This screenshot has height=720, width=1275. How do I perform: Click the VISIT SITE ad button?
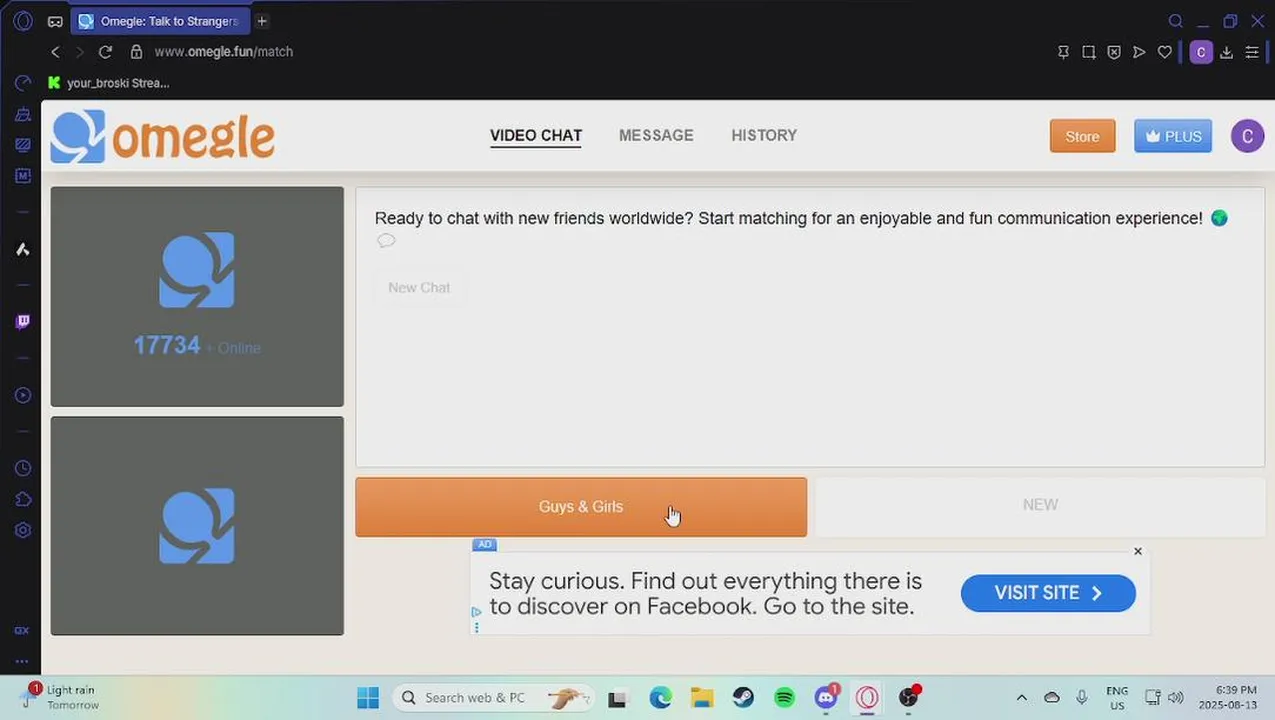tap(1048, 593)
